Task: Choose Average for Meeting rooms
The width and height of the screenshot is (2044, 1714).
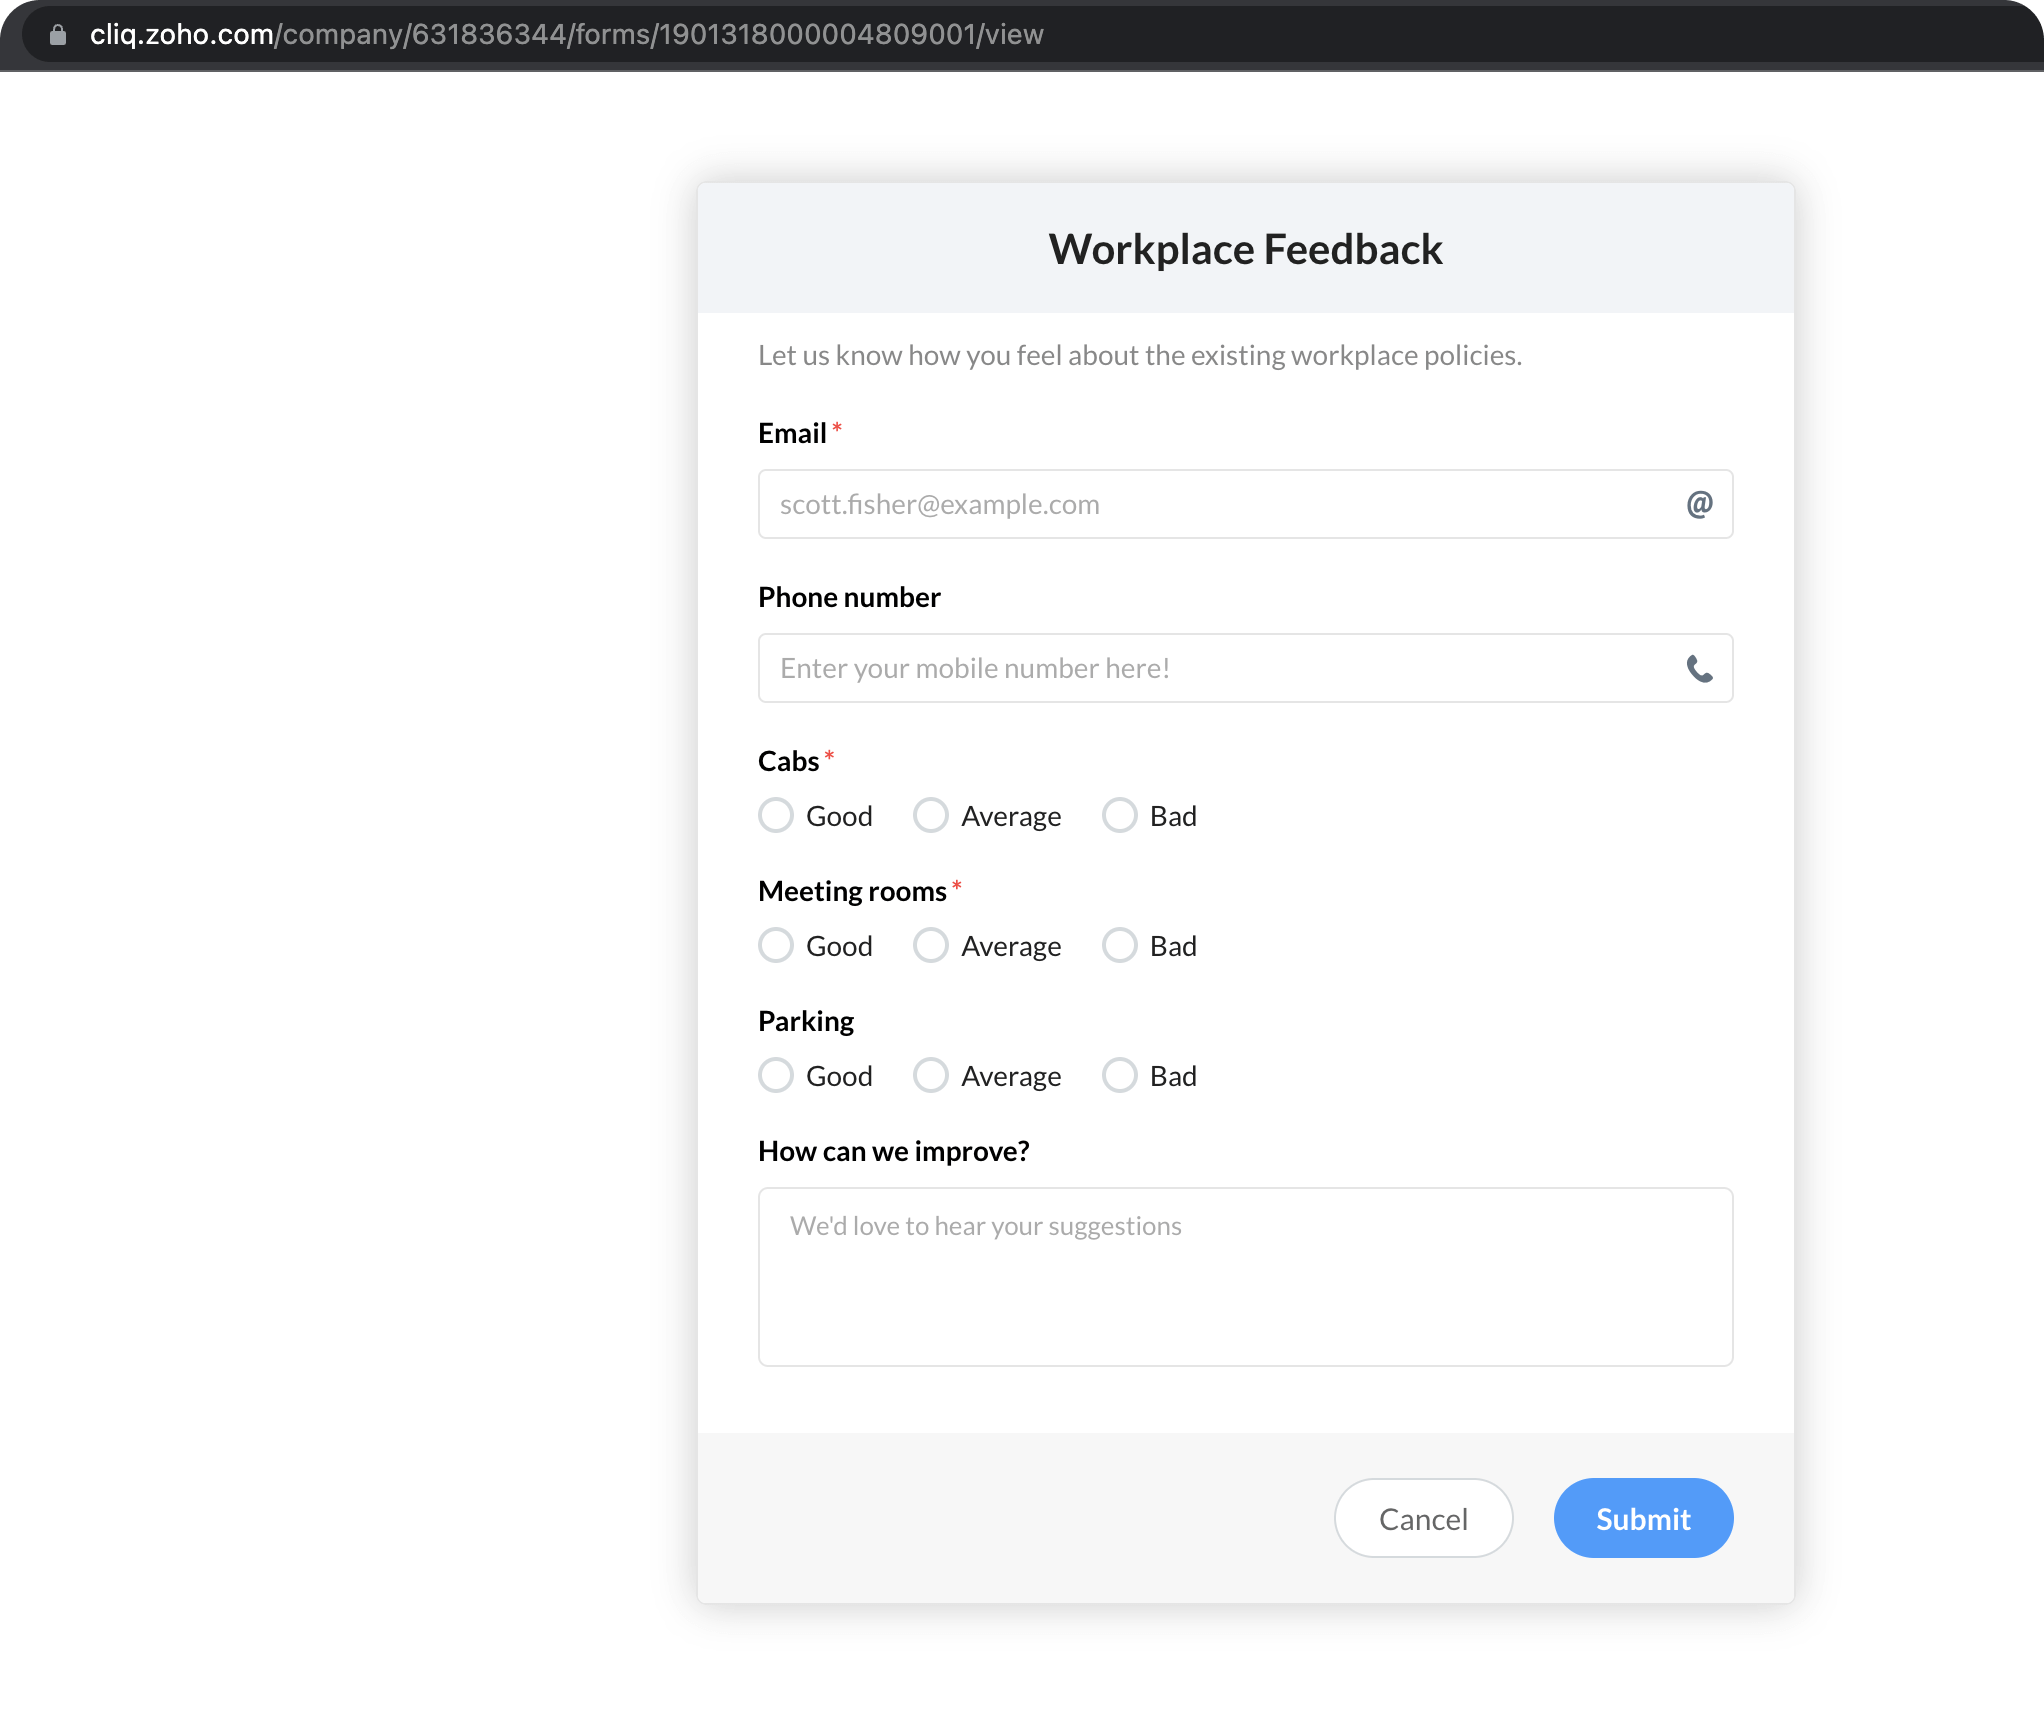Action: (931, 945)
